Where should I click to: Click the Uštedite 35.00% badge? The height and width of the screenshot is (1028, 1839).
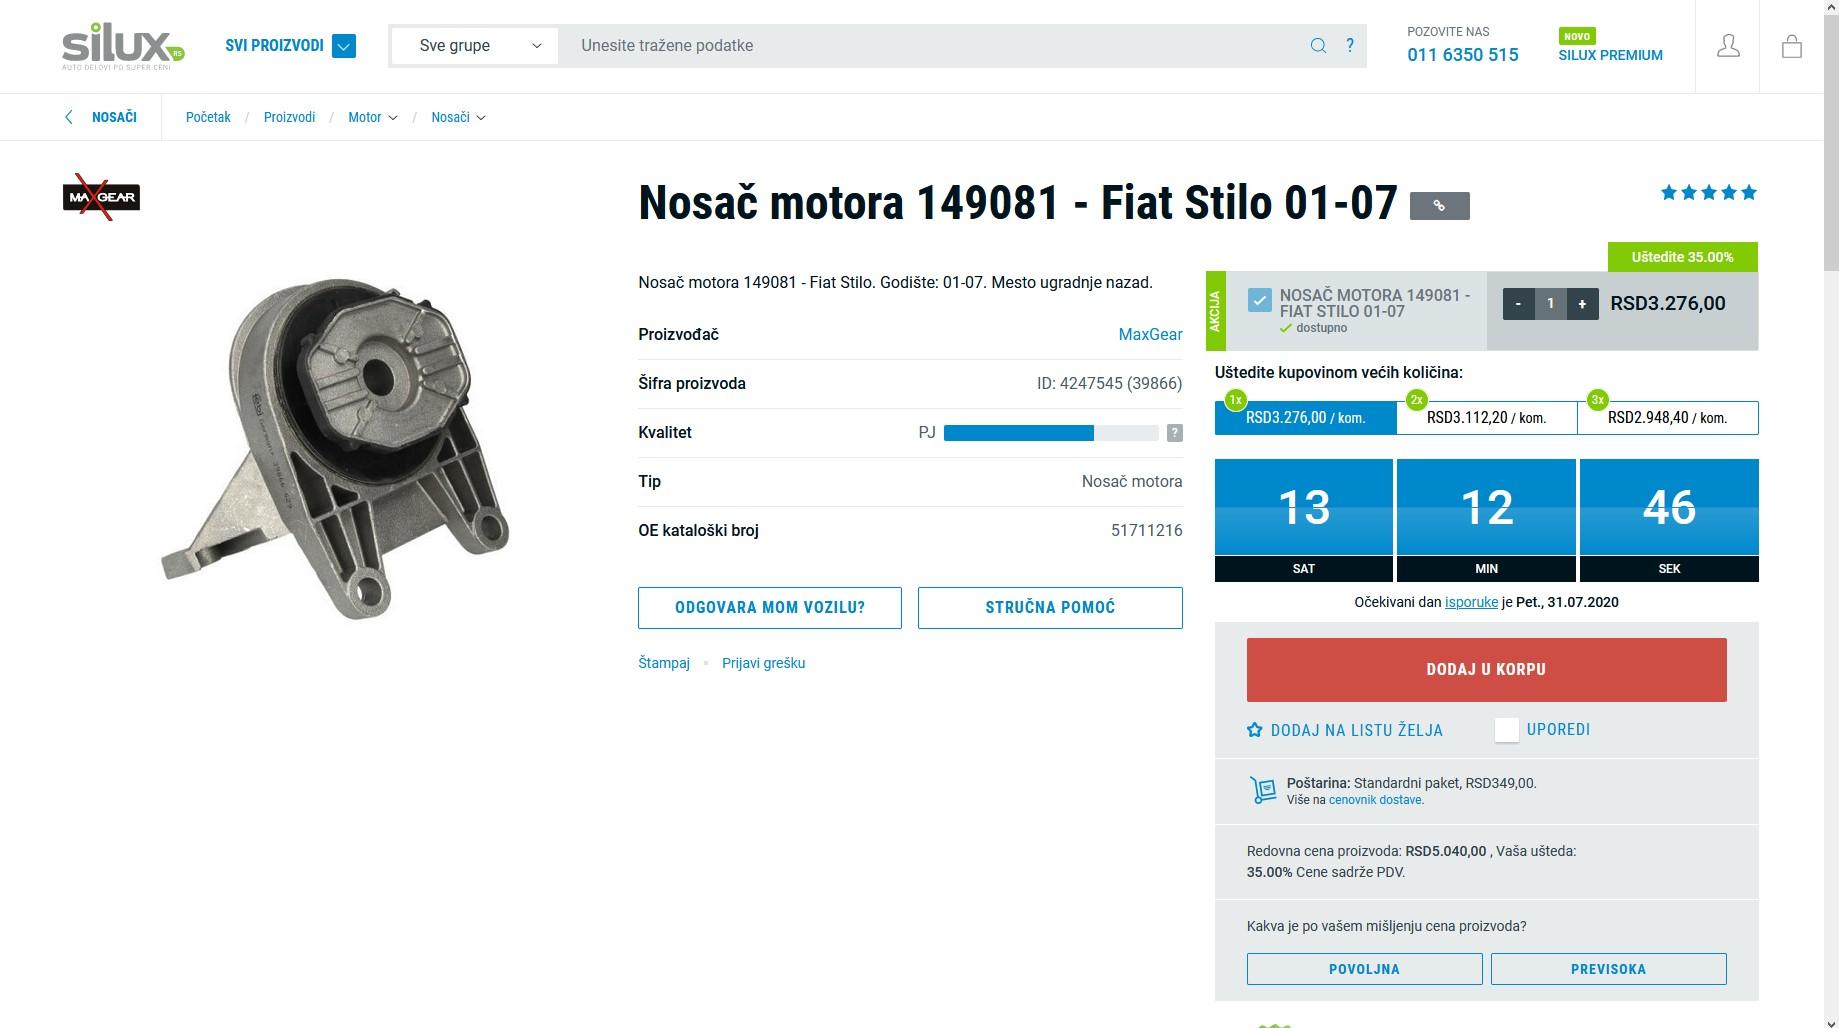[1682, 257]
